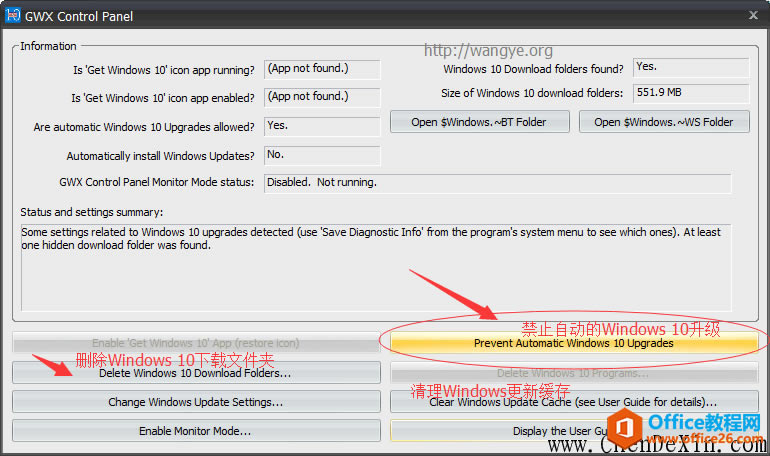Click the 'Status and settings summary:' label

(x=92, y=212)
